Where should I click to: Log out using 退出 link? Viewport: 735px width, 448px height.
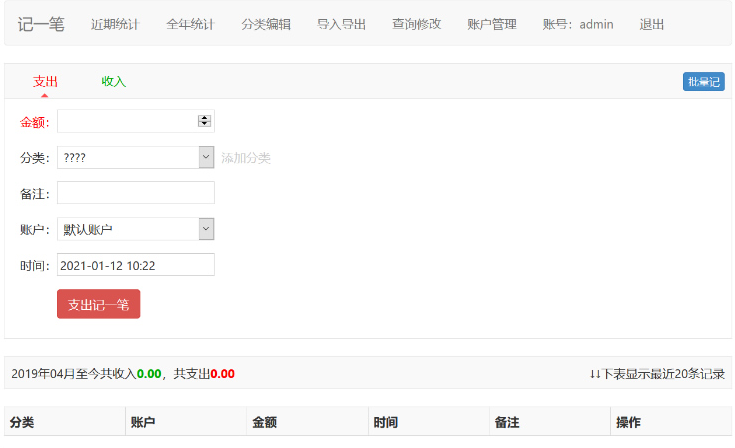[652, 24]
